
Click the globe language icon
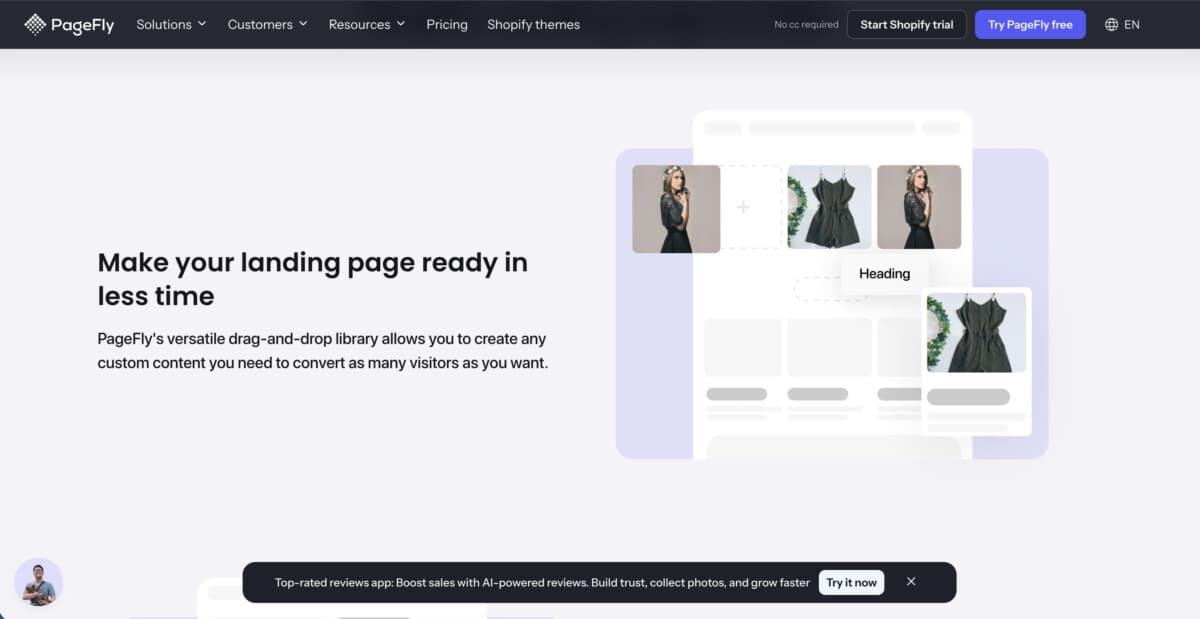(1111, 24)
